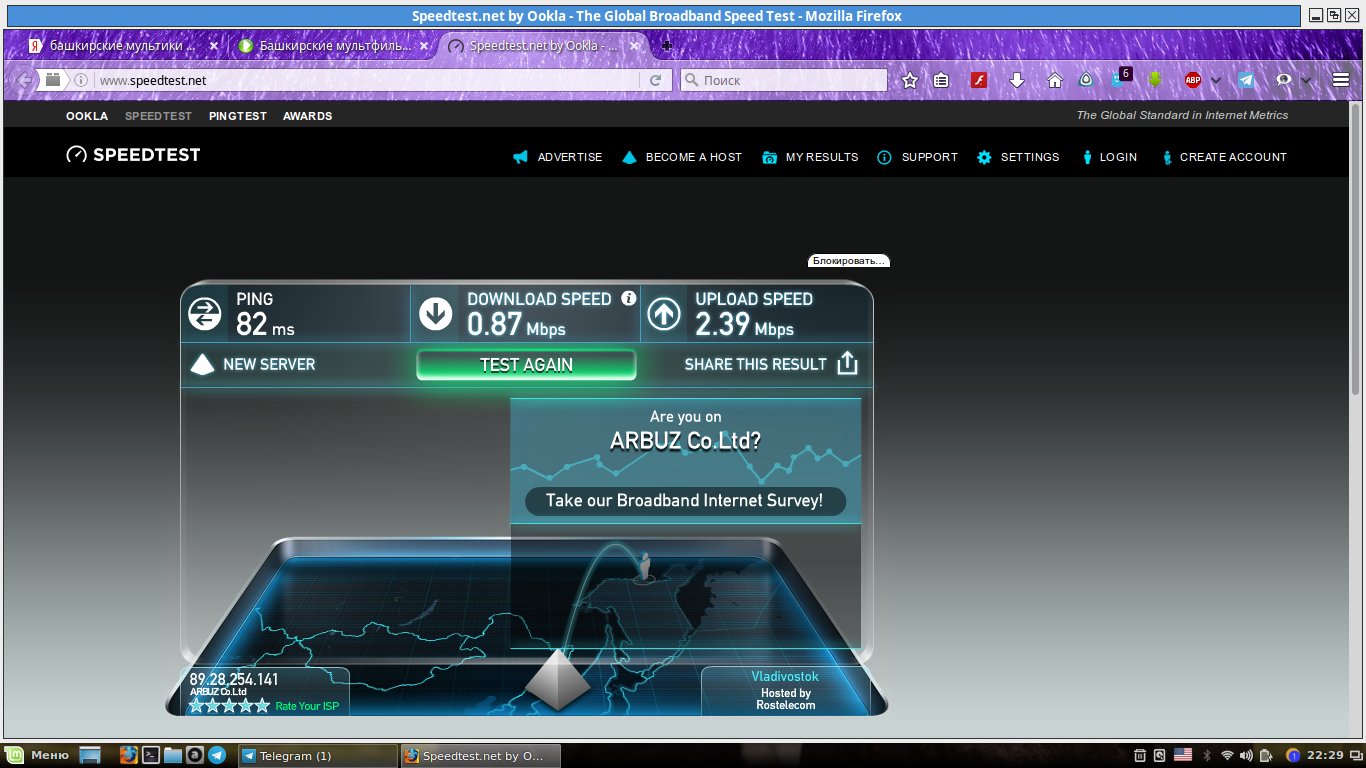Click the download speed info icon
Viewport: 1366px width, 768px height.
point(628,298)
